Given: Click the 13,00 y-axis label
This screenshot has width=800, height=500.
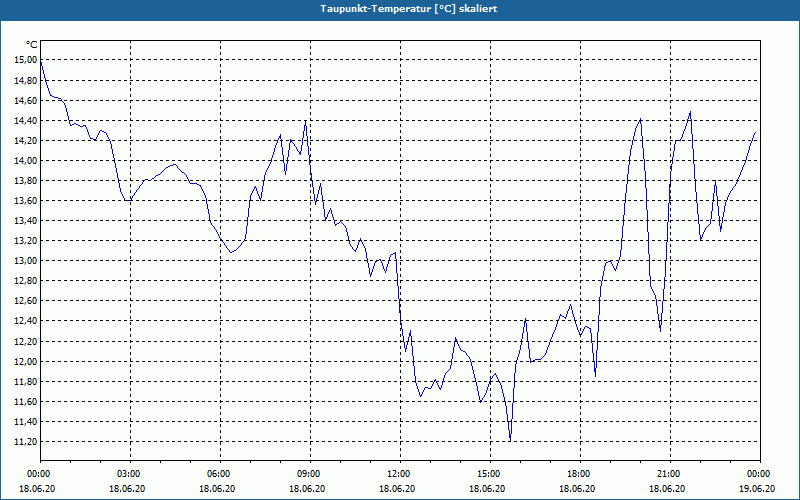Looking at the screenshot, I should click(x=27, y=261).
